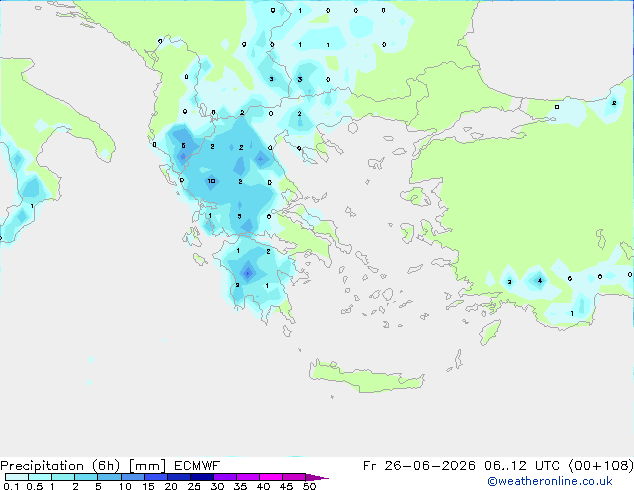Click the island of Crete on map
Viewport: 634px width, 490px height.
click(x=366, y=377)
